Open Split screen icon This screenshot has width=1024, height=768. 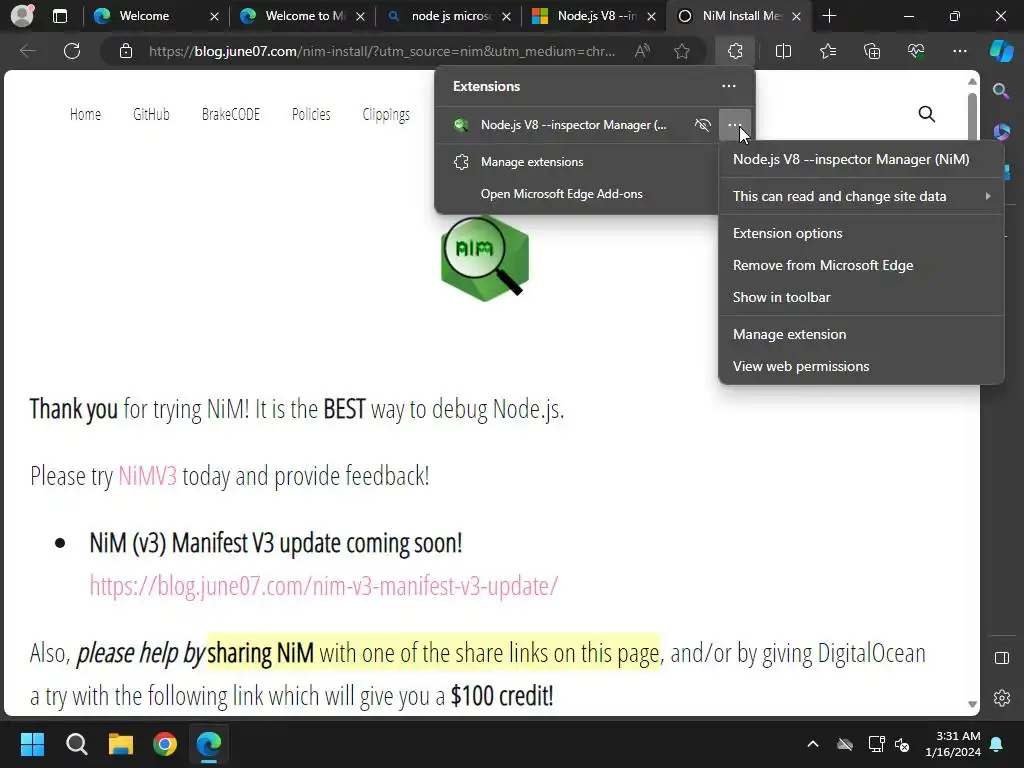click(x=783, y=51)
